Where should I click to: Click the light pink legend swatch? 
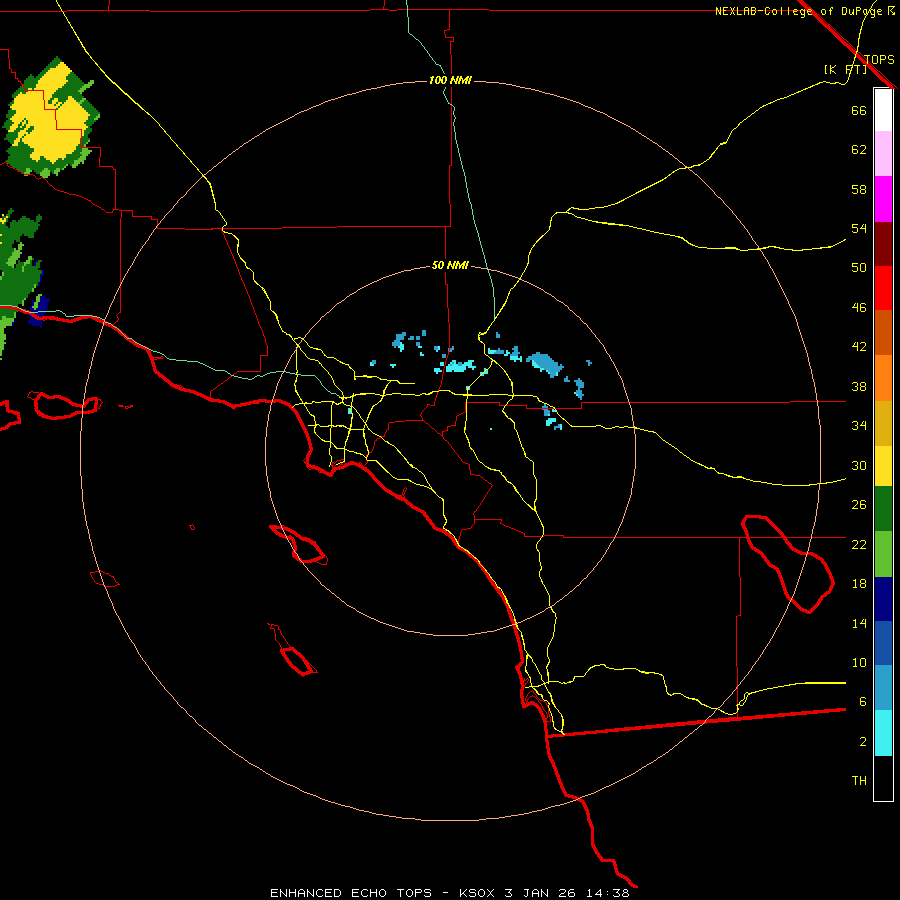click(x=883, y=154)
